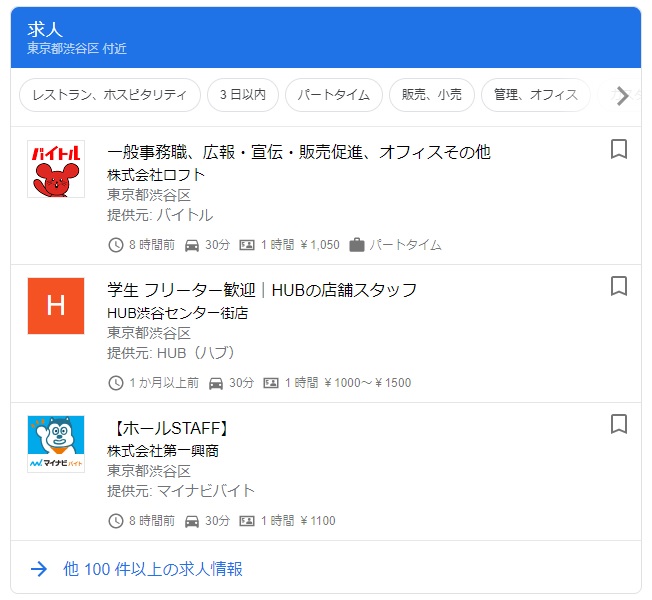Click clock icon in ロフト listing

(x=116, y=245)
